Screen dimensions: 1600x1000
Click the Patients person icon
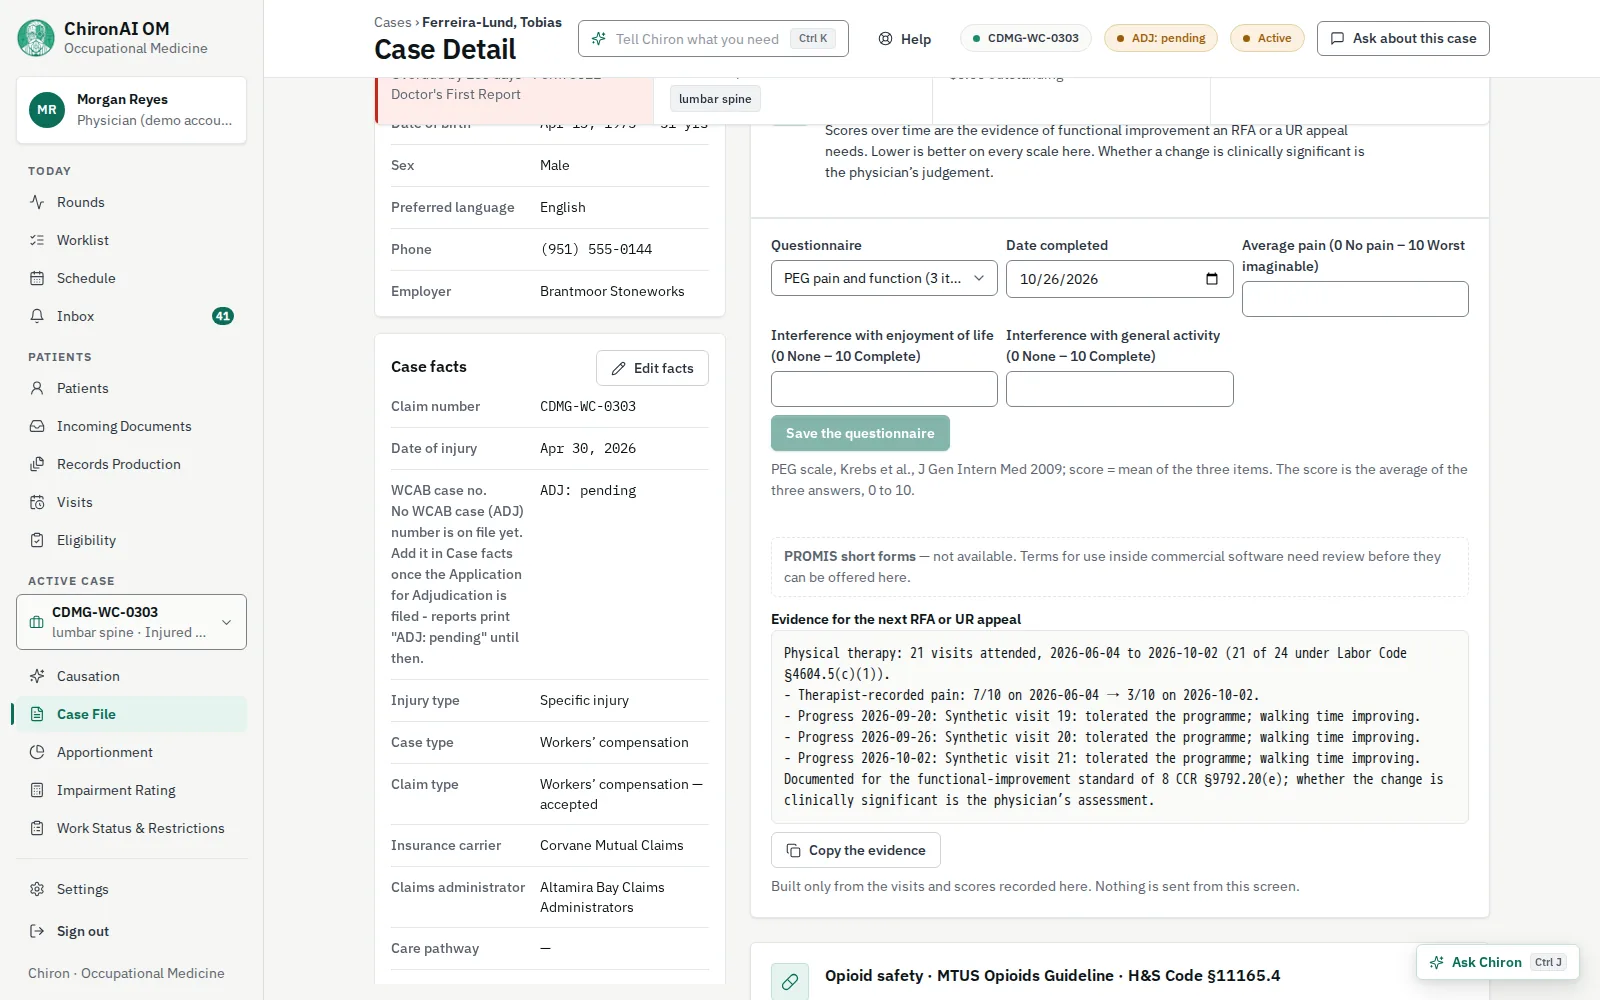[x=37, y=388]
